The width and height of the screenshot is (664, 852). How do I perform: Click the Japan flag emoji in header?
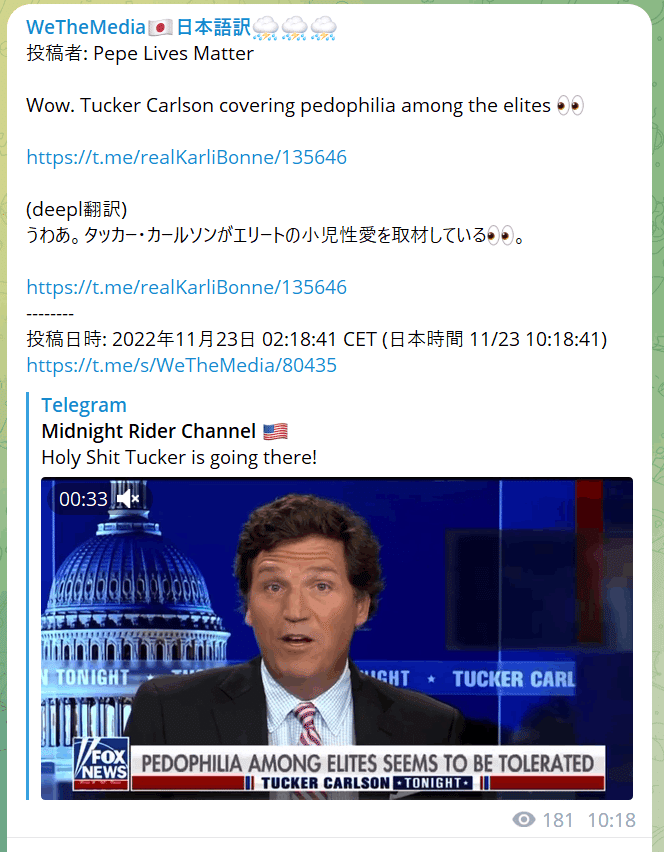[x=160, y=27]
